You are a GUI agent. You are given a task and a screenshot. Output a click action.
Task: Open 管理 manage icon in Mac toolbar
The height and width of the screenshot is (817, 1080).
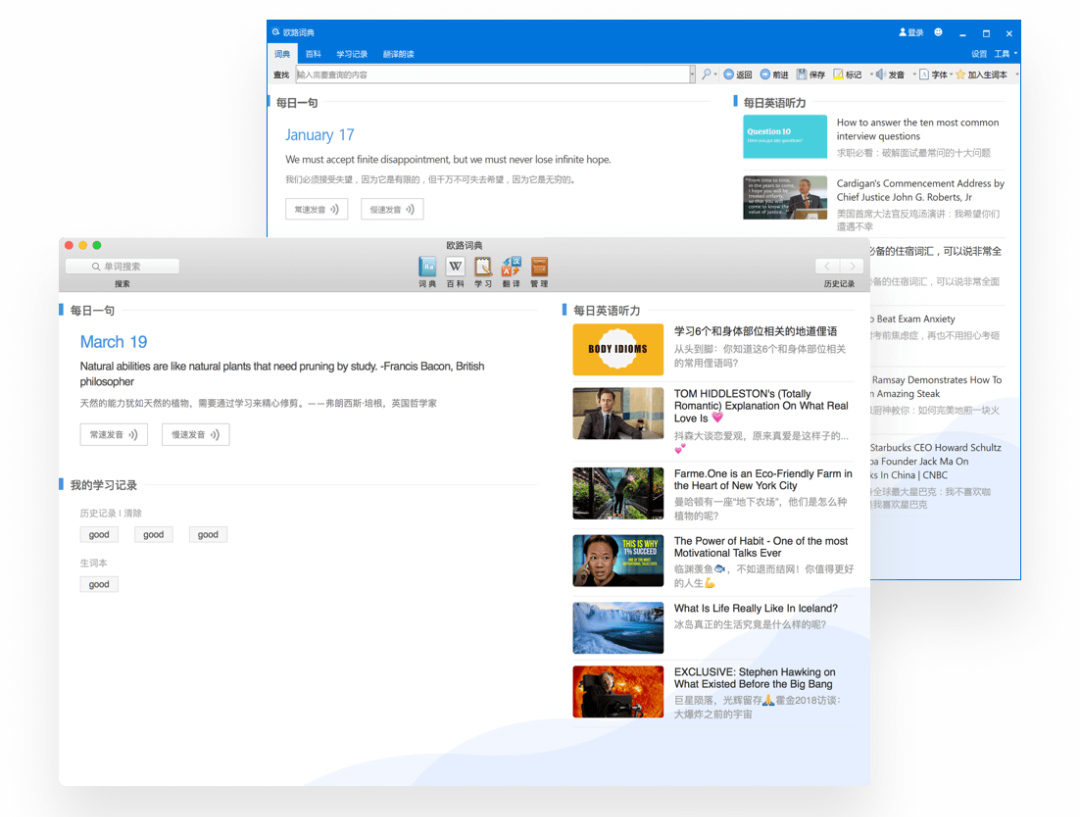coord(539,267)
